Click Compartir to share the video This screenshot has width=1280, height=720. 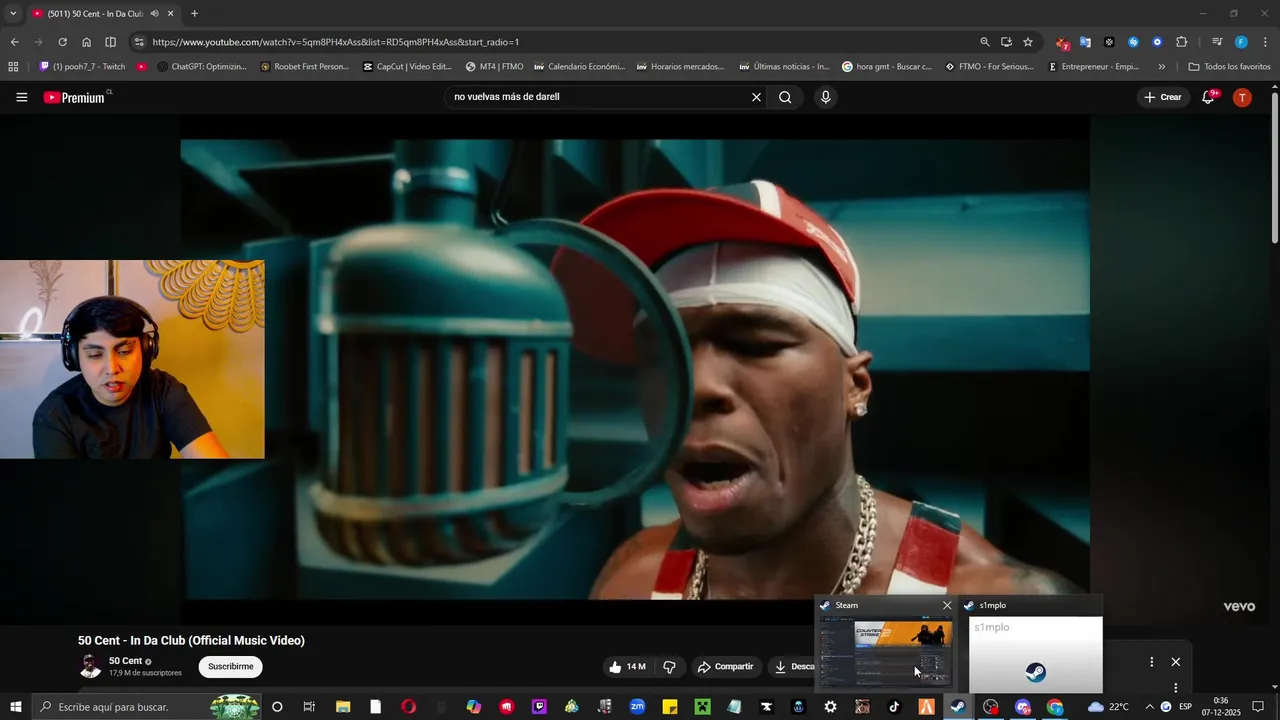click(725, 667)
